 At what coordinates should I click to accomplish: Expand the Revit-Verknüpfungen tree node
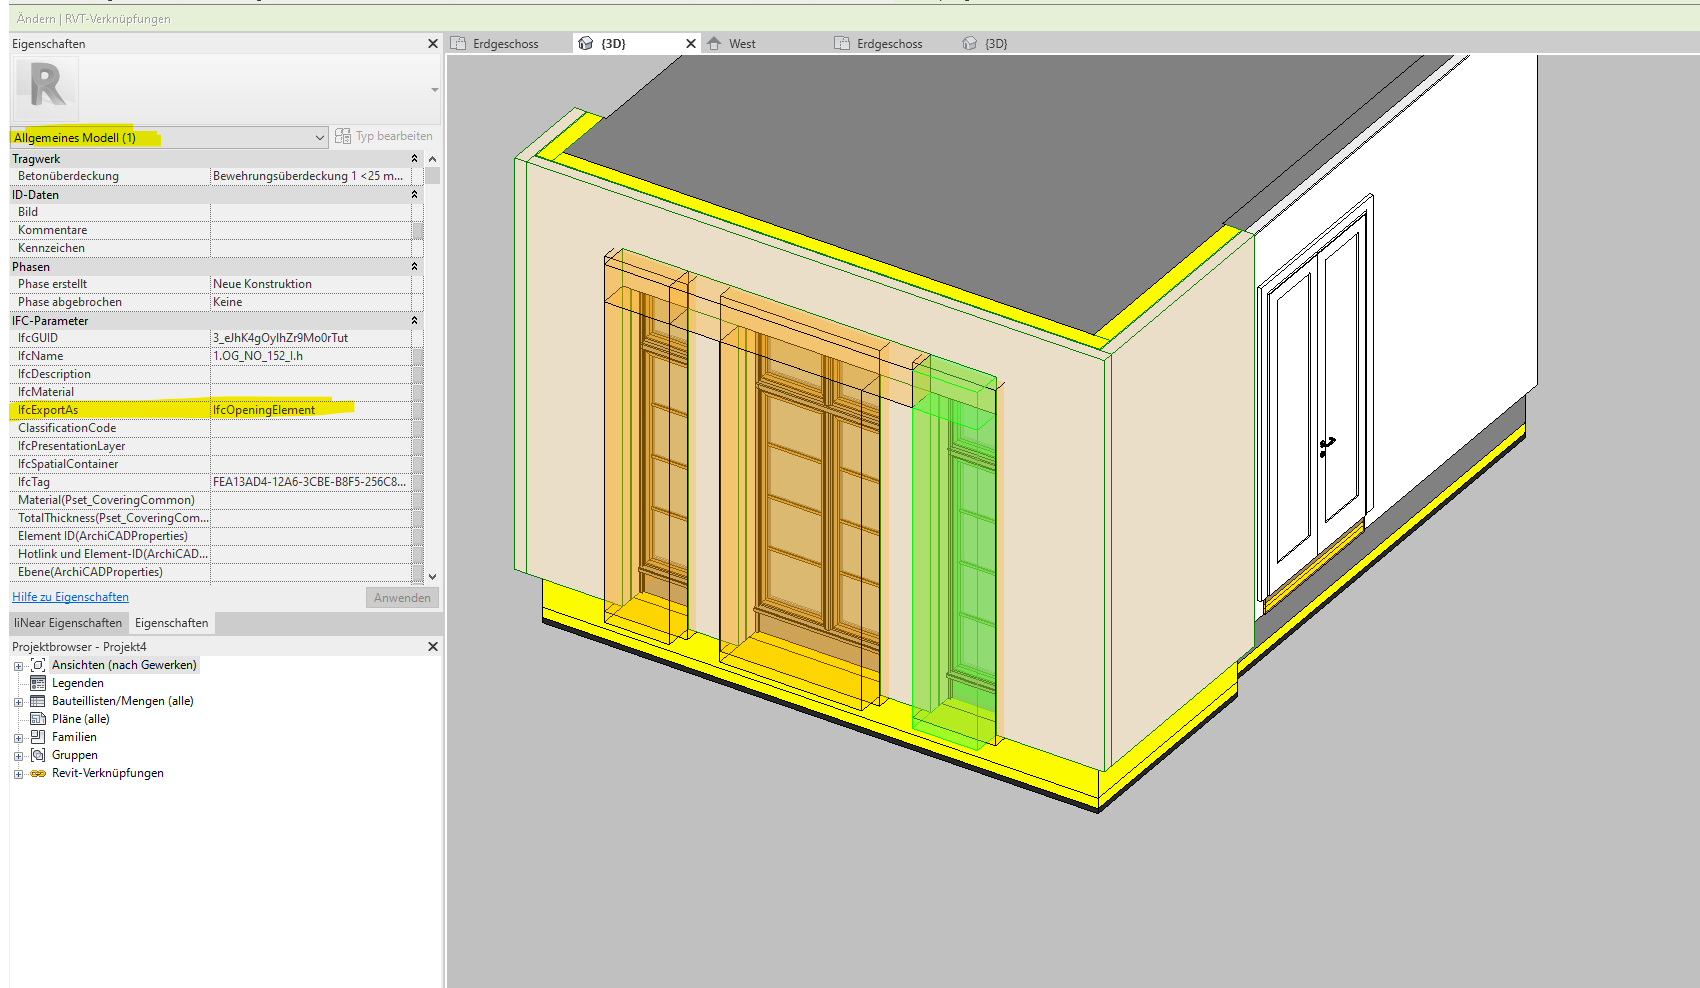coord(17,773)
